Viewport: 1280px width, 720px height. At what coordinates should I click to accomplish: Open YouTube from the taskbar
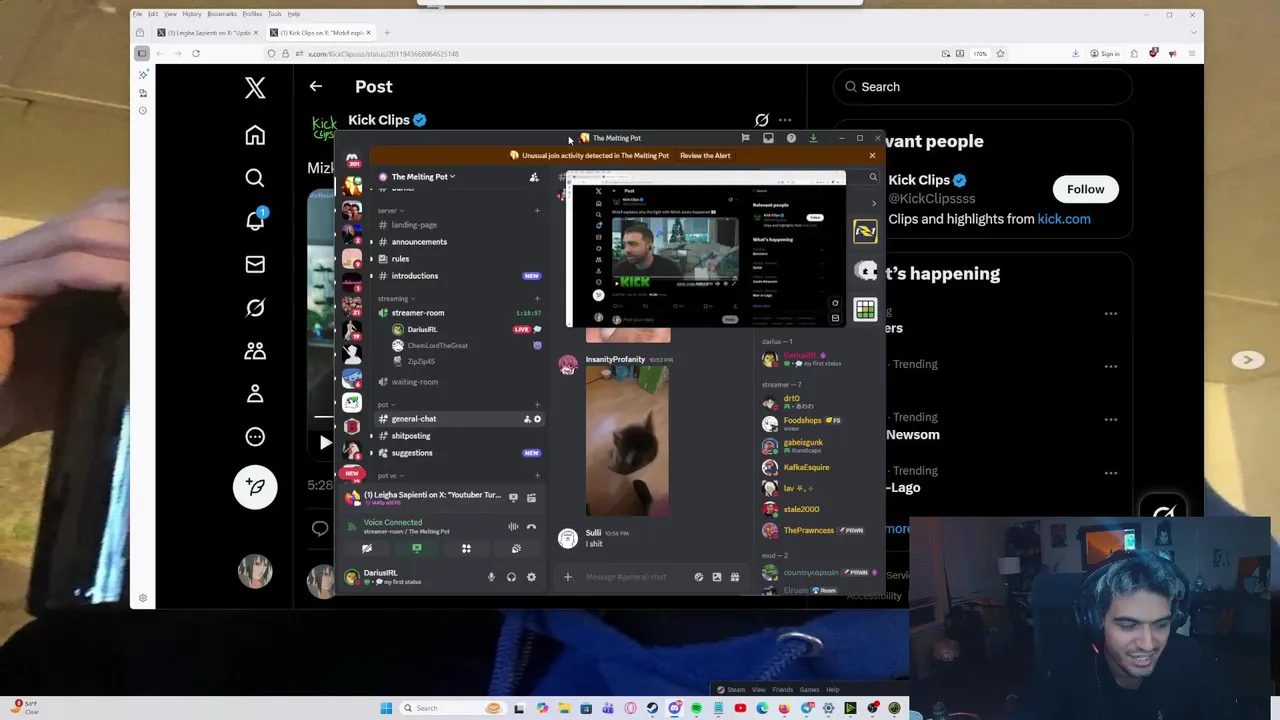(740, 708)
